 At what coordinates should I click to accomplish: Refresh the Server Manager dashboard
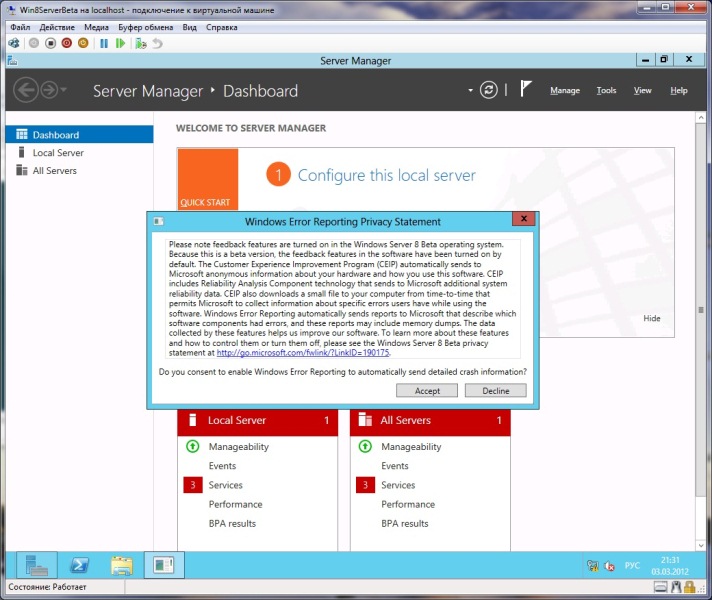click(488, 90)
